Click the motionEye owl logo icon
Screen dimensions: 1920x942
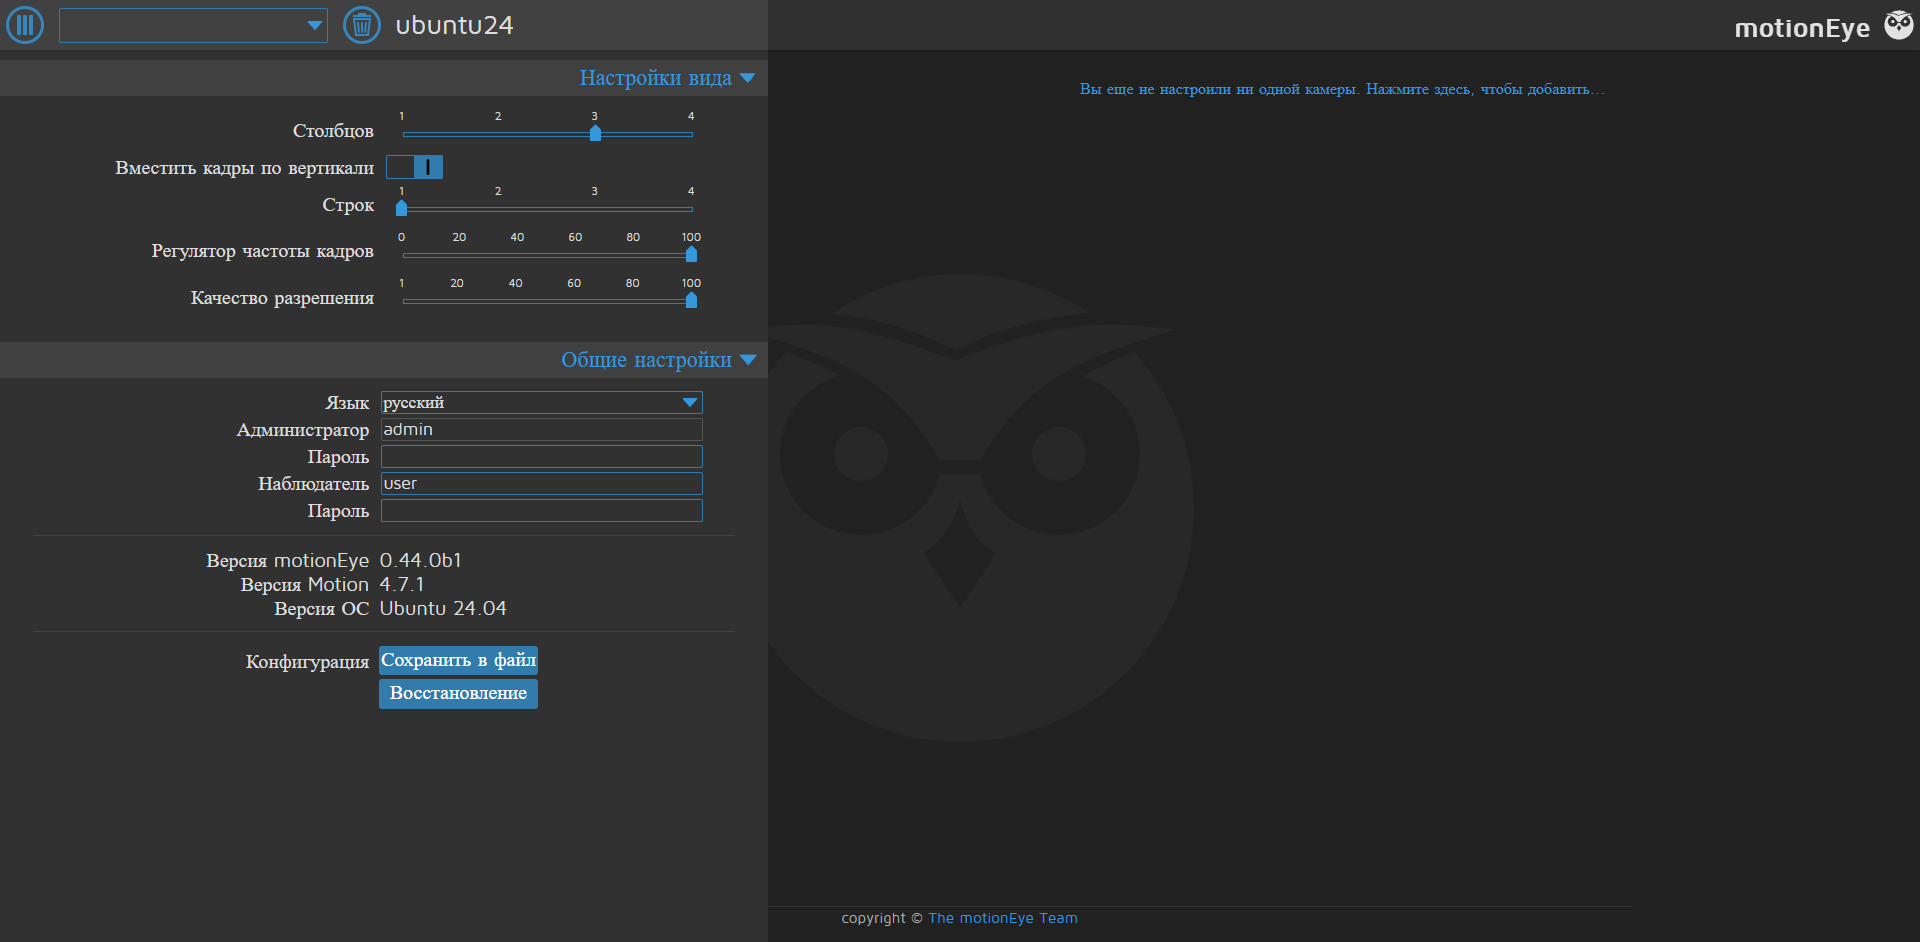click(x=1898, y=25)
